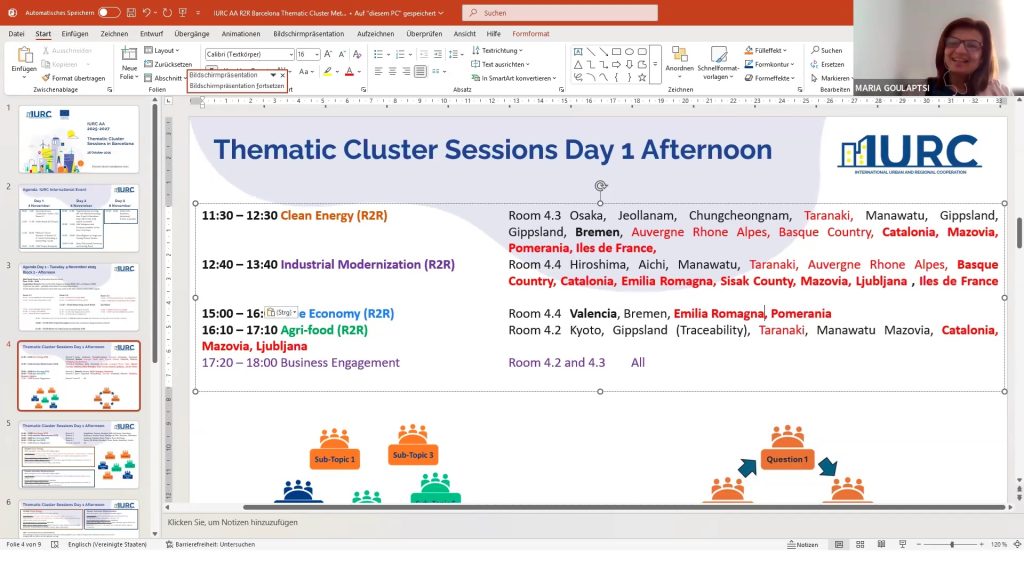Click Bildschirmpräsentation fortsetzen
1024x579 pixels.
(236, 86)
